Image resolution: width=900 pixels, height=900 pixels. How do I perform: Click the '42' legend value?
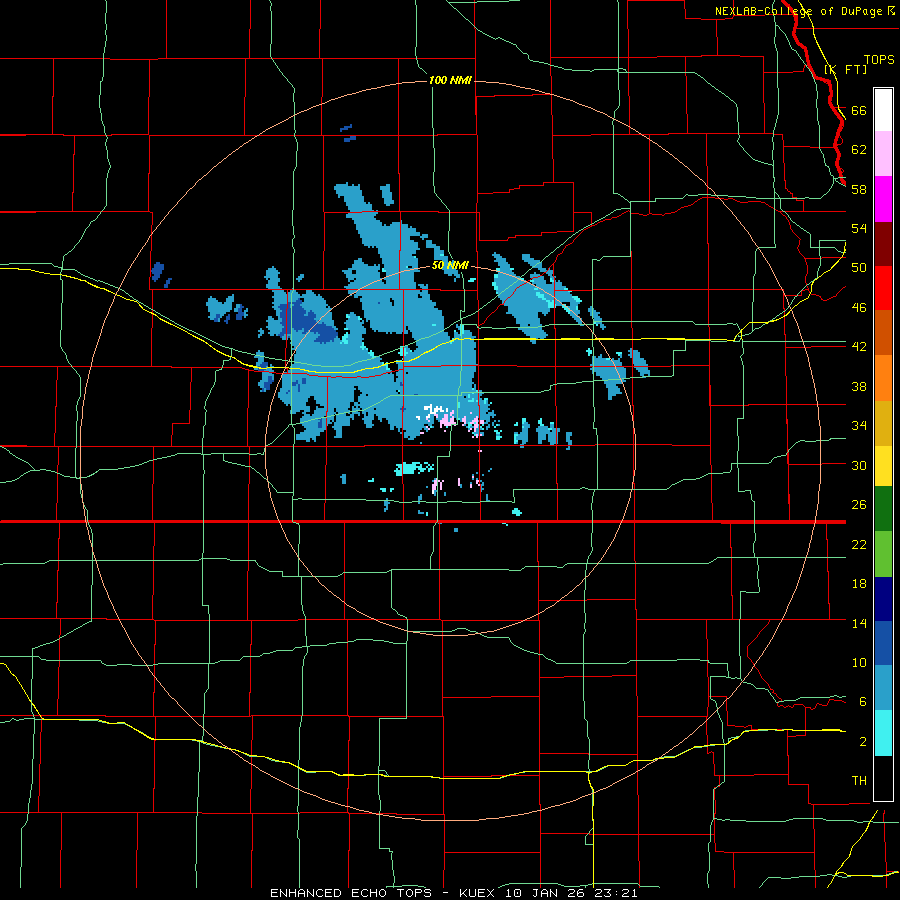coord(859,346)
